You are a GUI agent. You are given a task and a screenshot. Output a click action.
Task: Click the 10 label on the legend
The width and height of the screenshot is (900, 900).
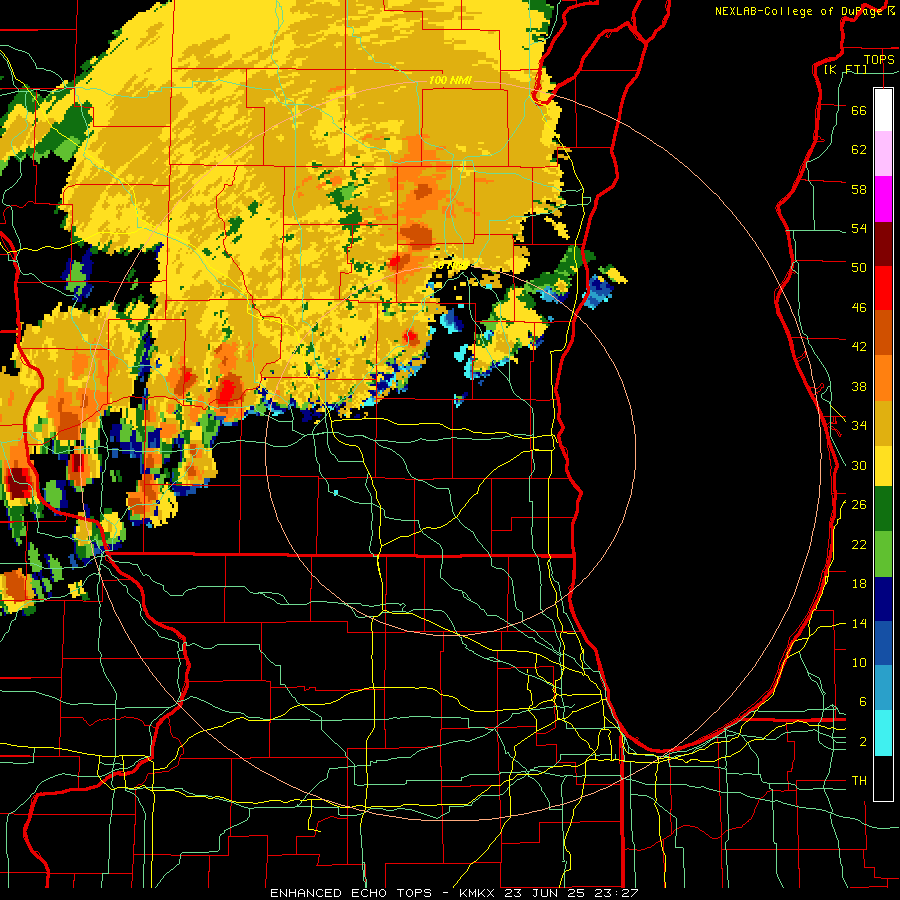[859, 662]
